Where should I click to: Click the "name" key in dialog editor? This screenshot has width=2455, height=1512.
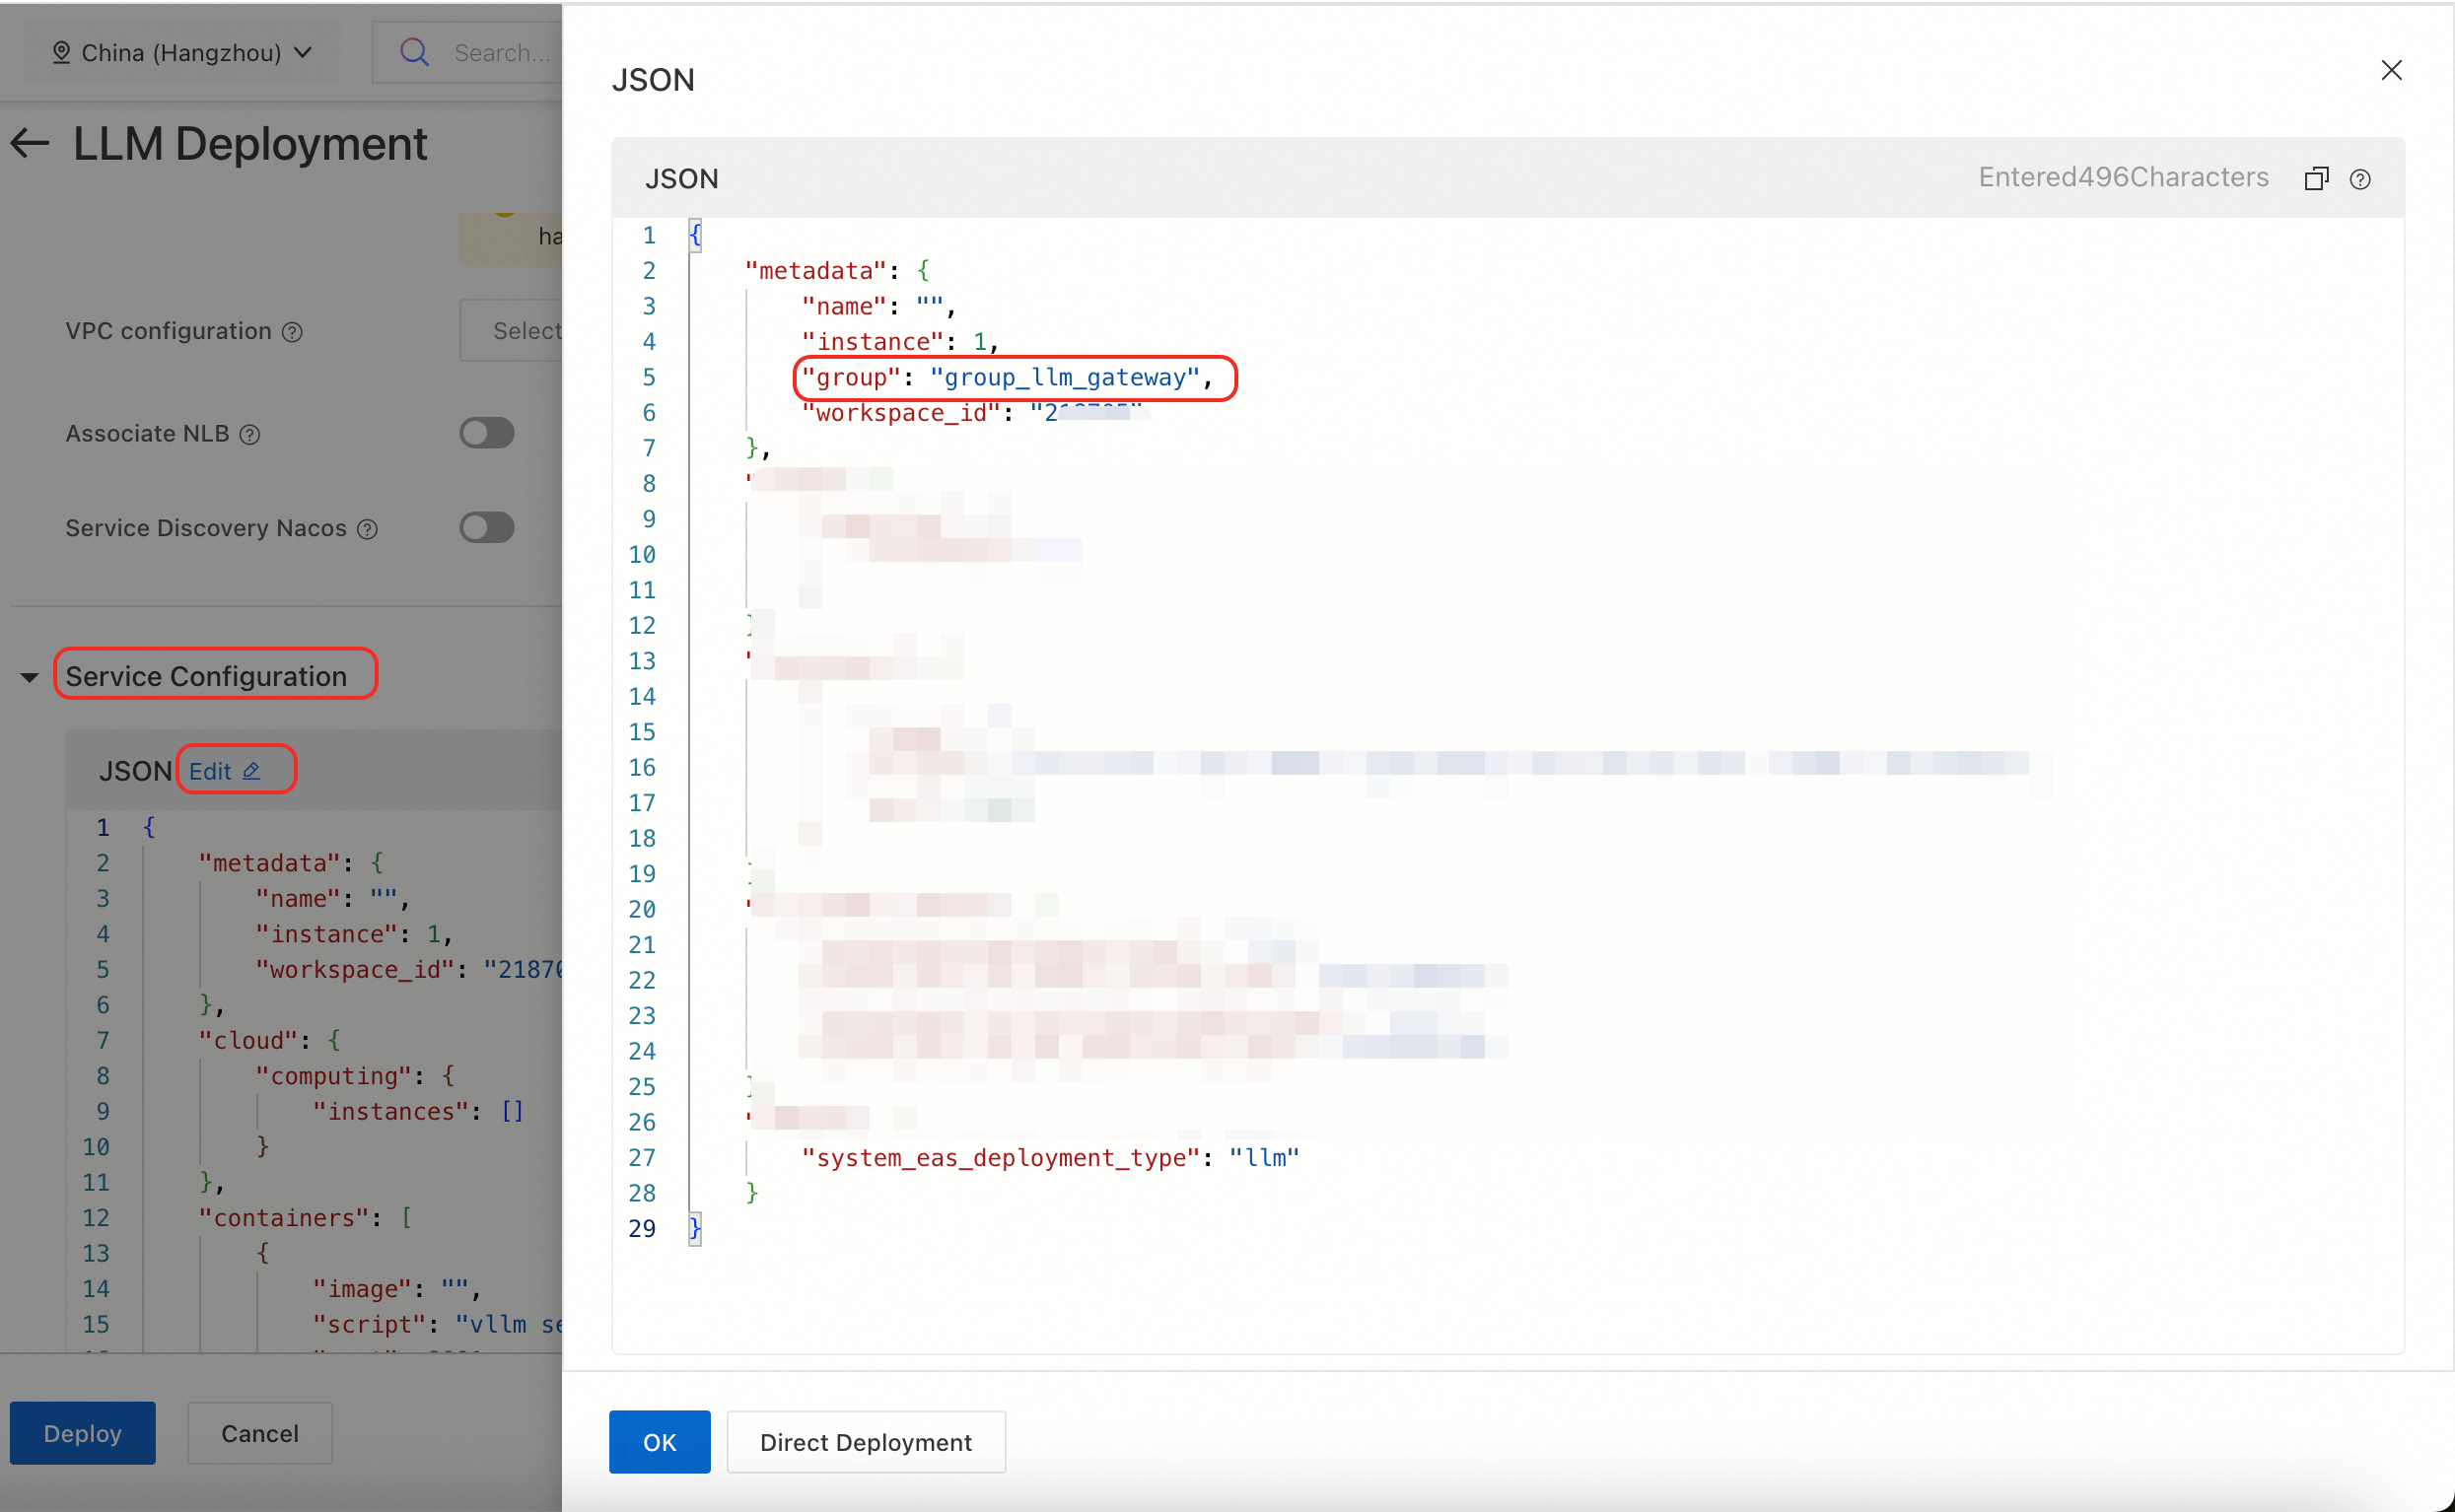point(845,306)
